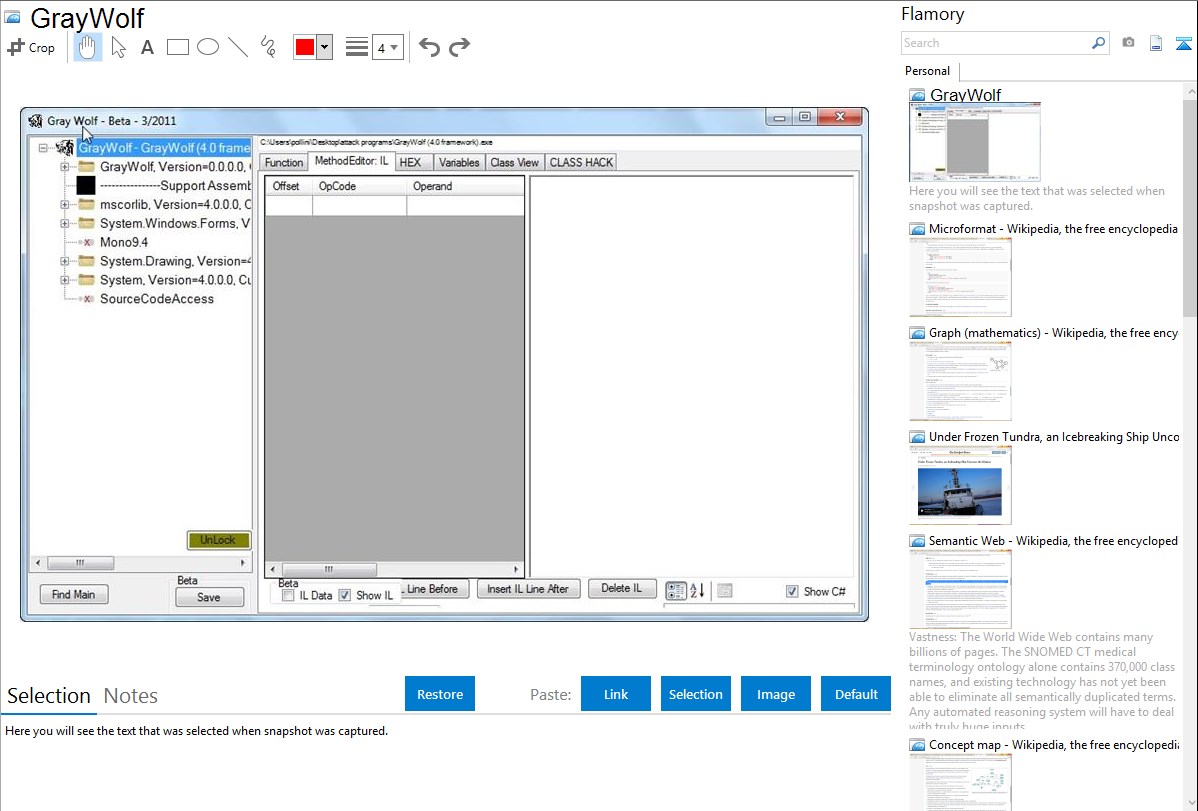Select the Mono9.4 tree item
Screen dimensions: 1198x811
click(x=124, y=242)
